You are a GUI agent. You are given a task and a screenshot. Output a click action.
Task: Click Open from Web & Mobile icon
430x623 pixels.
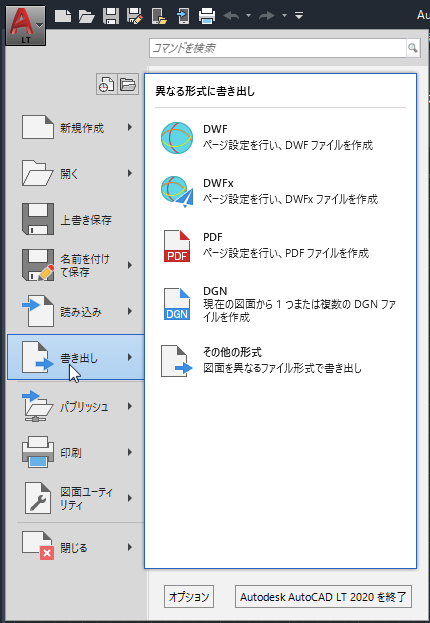(x=159, y=16)
